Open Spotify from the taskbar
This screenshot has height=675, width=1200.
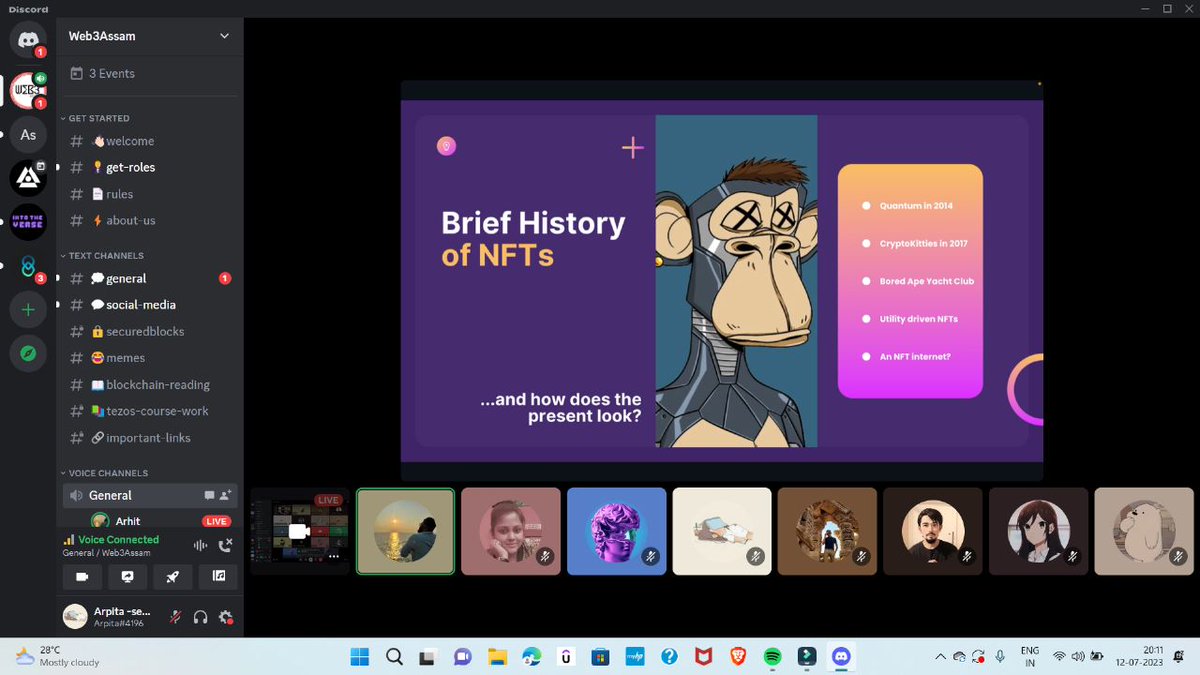coord(772,657)
